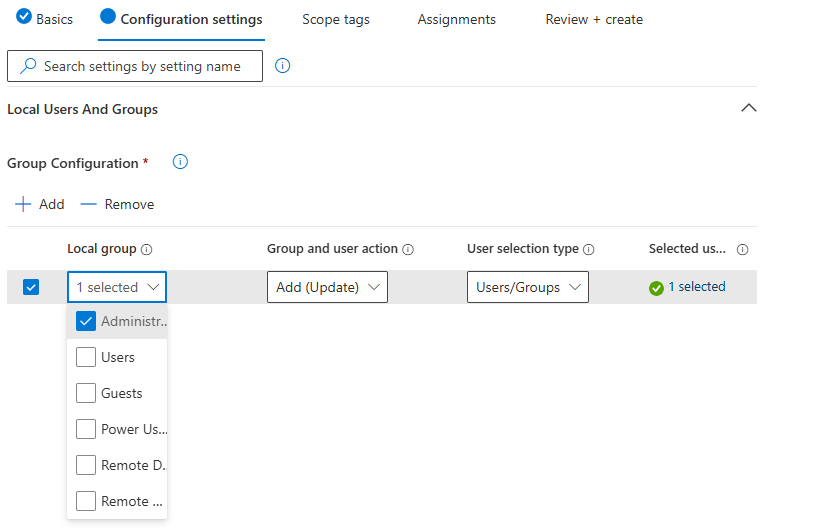Deselect the group configuration row checkbox
The image size is (835, 529).
coord(31,287)
